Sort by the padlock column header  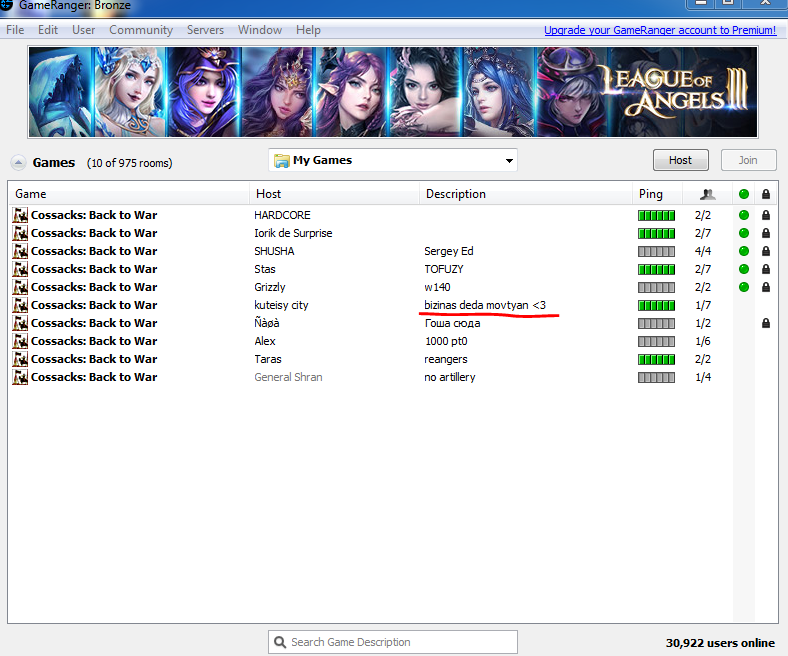click(x=765, y=194)
